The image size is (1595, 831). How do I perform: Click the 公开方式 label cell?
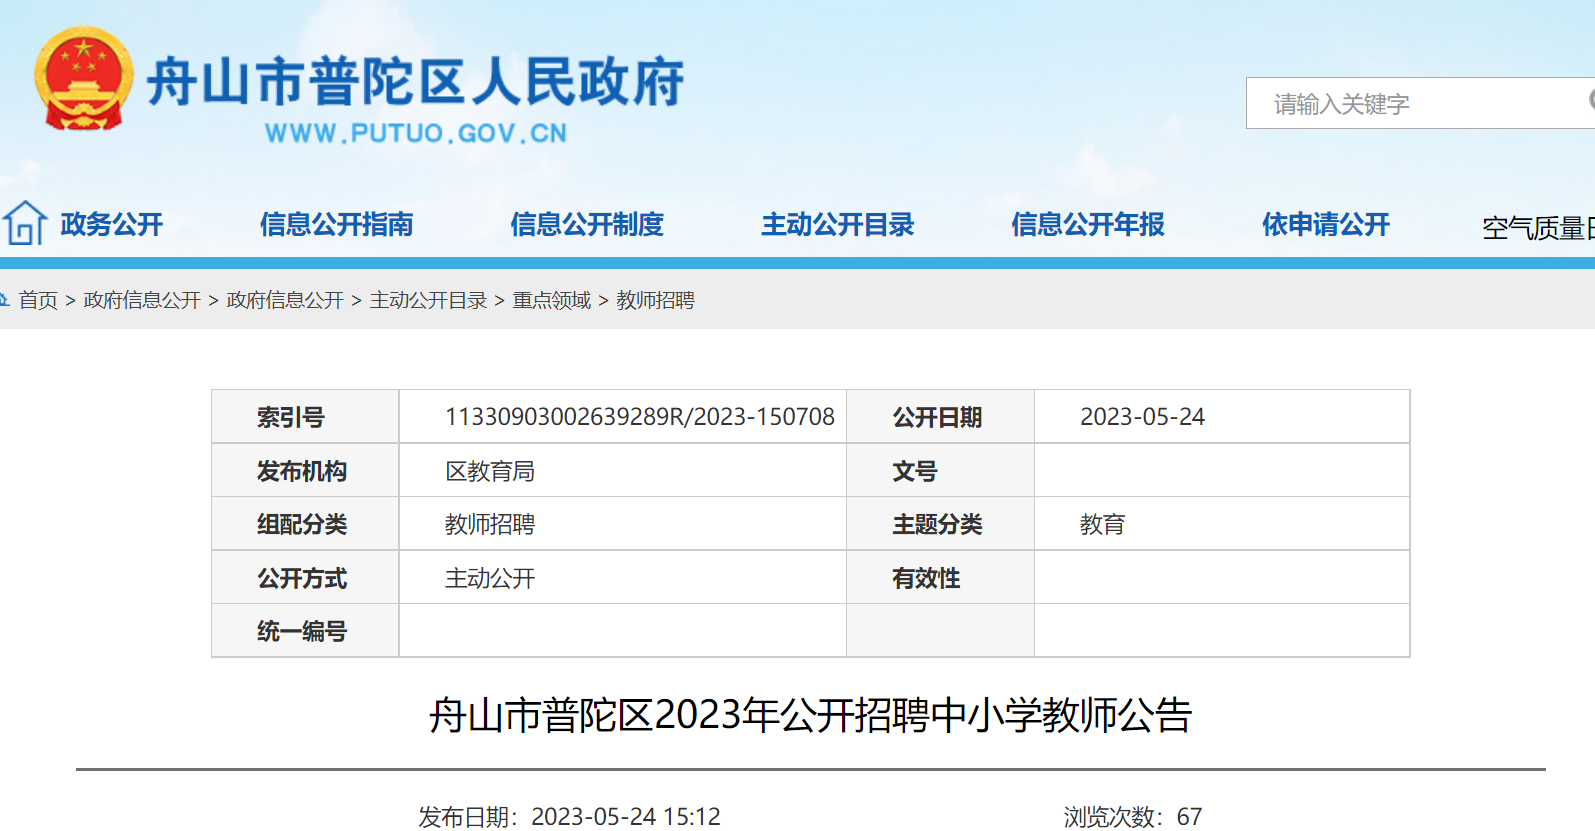coord(305,577)
